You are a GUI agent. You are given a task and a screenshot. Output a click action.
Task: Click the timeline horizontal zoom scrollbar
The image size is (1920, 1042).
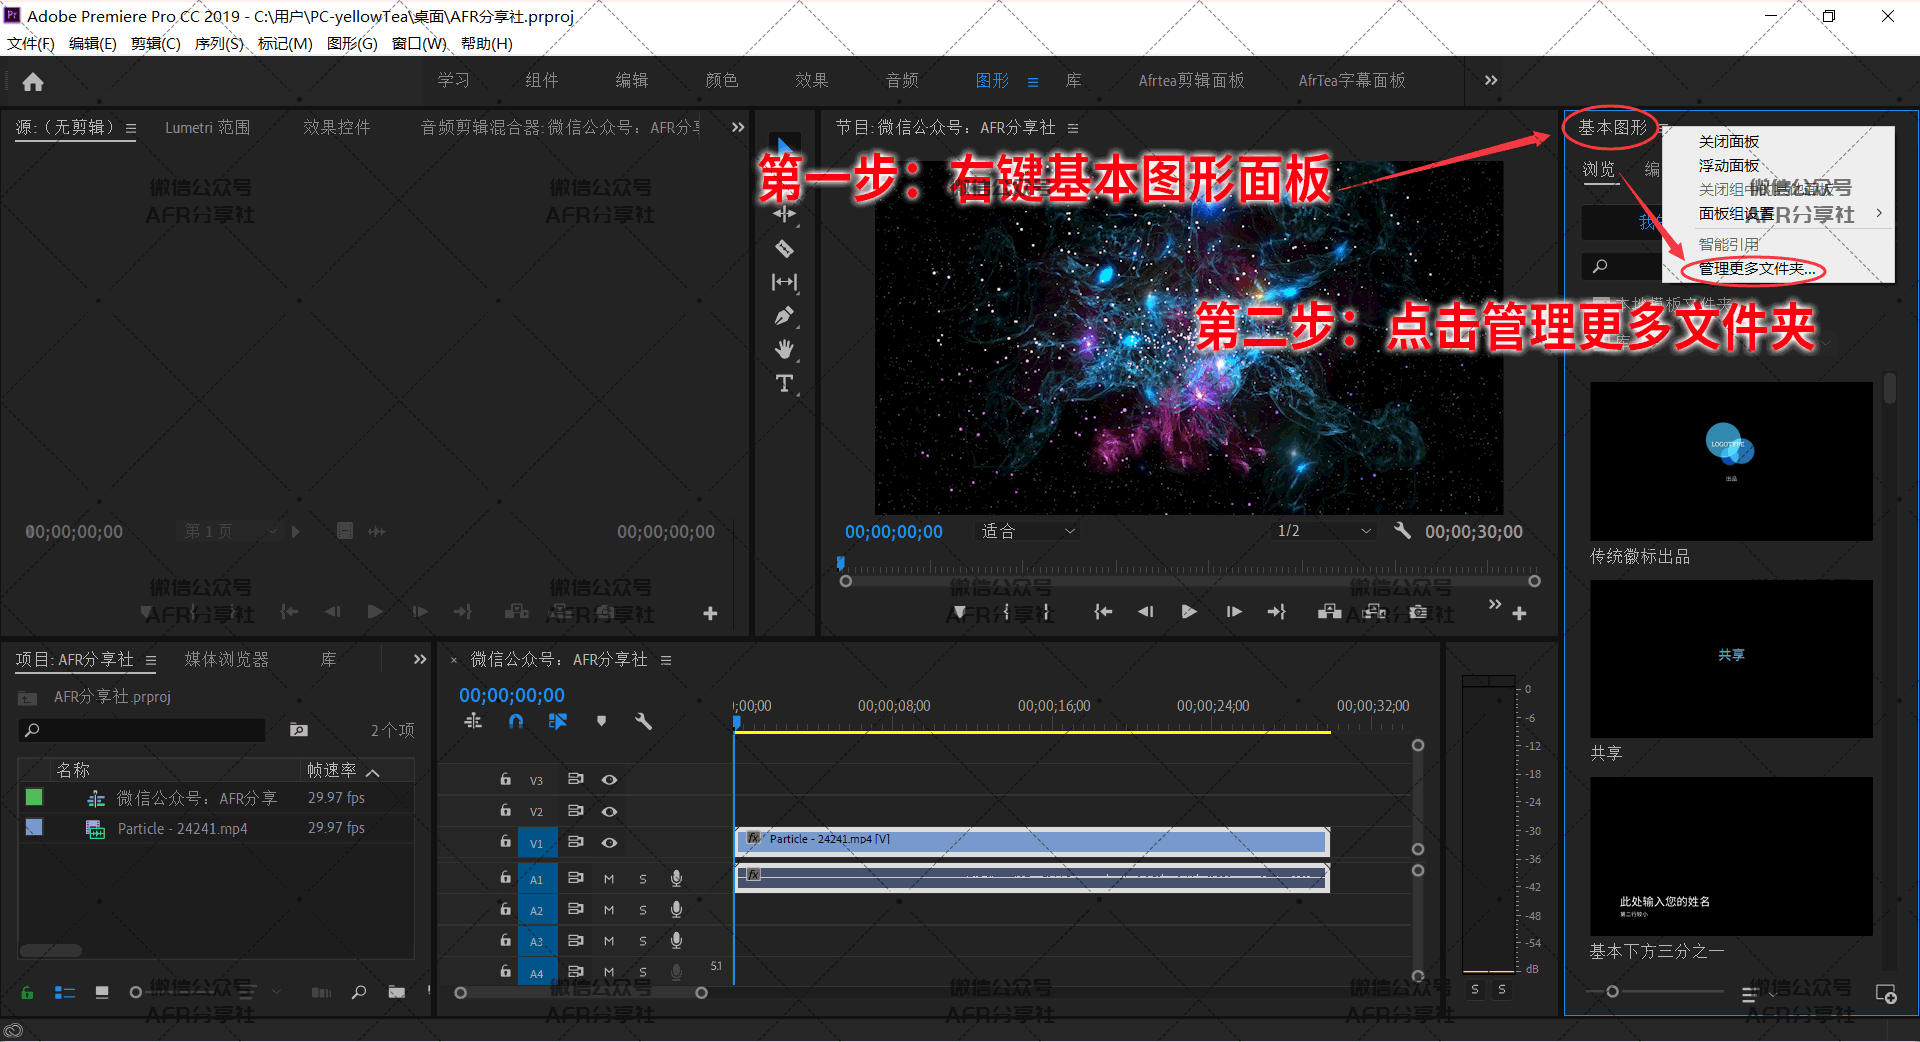581,993
